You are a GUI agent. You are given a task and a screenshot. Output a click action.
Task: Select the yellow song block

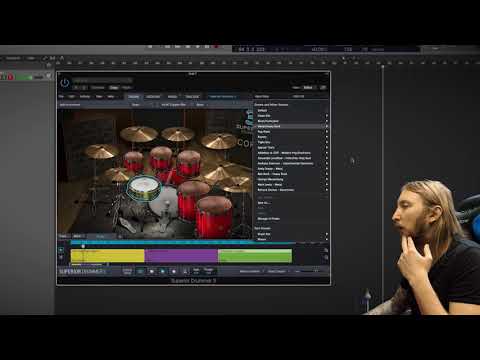coord(107,256)
